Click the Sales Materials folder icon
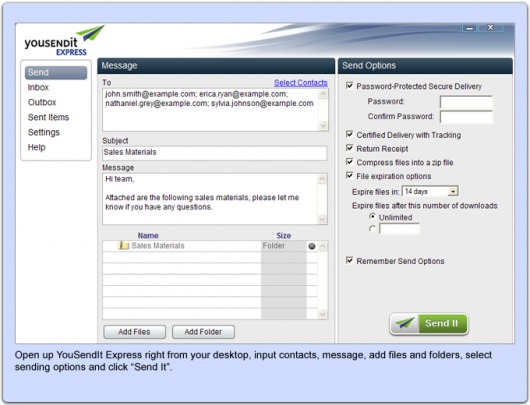 (x=123, y=245)
